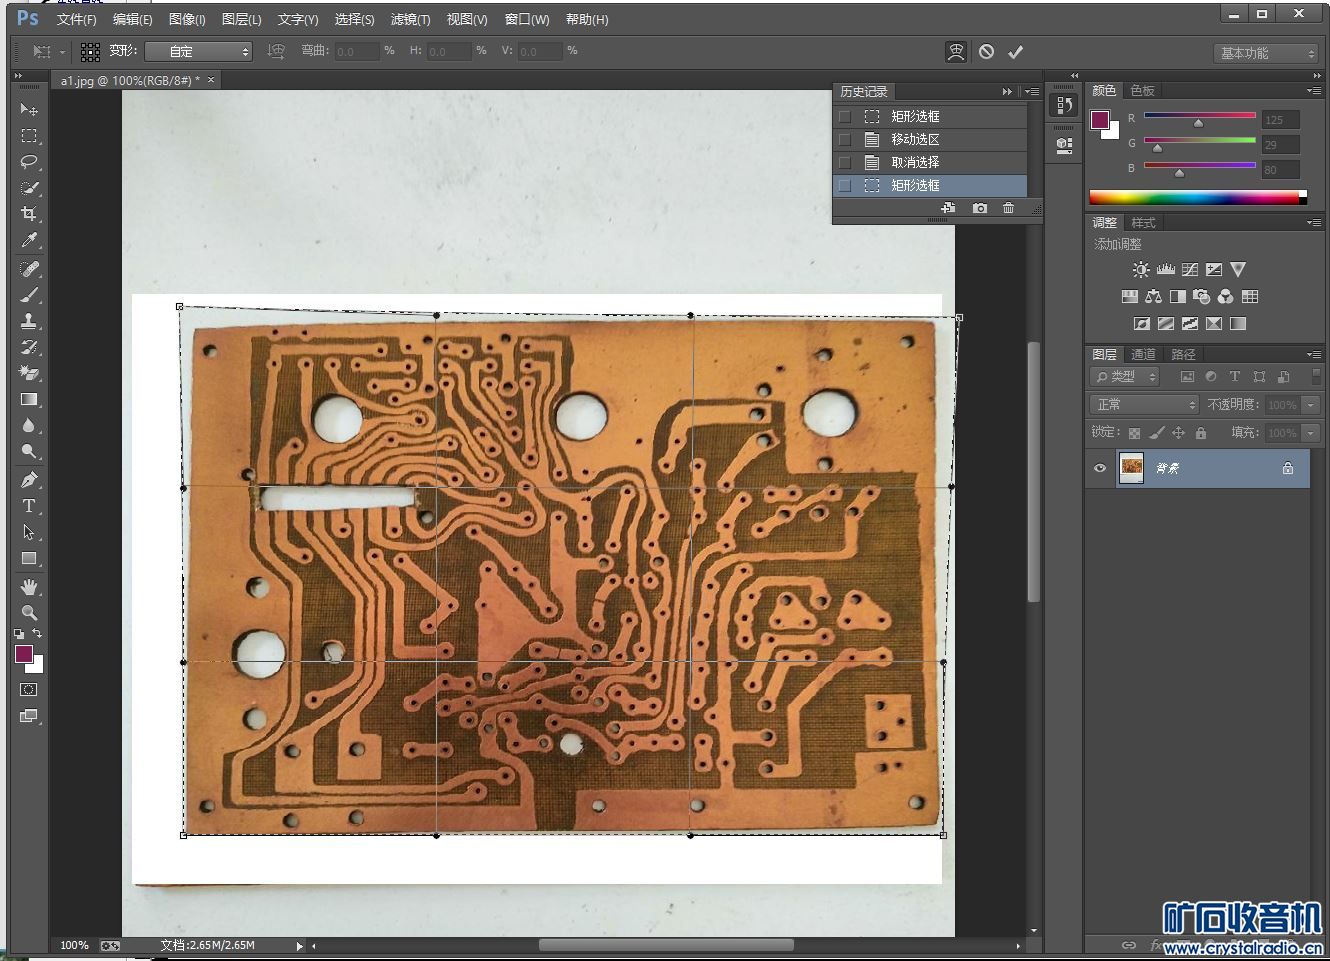Select the Zoom tool
Viewport: 1330px width, 961px height.
tap(29, 612)
